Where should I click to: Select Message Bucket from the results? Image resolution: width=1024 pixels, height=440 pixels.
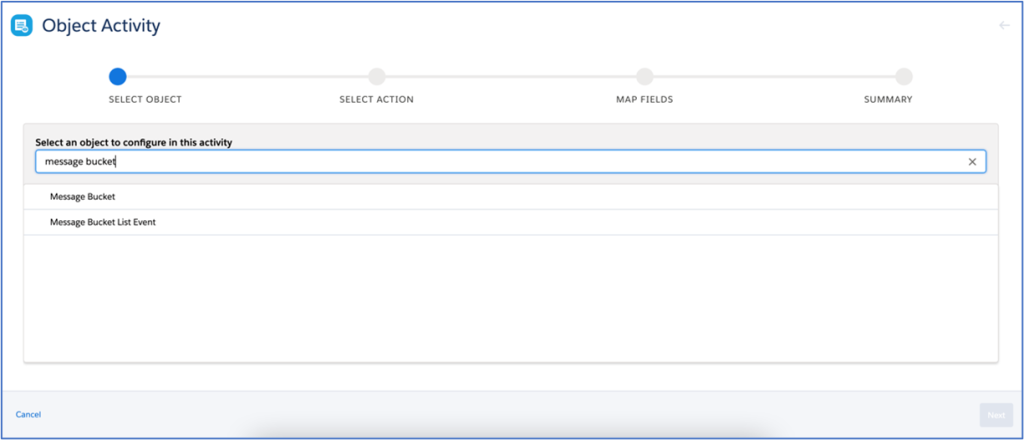point(83,197)
